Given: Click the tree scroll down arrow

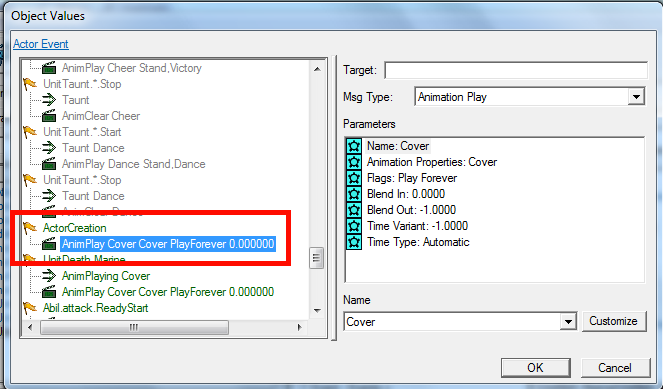Looking at the screenshot, I should 317,311.
